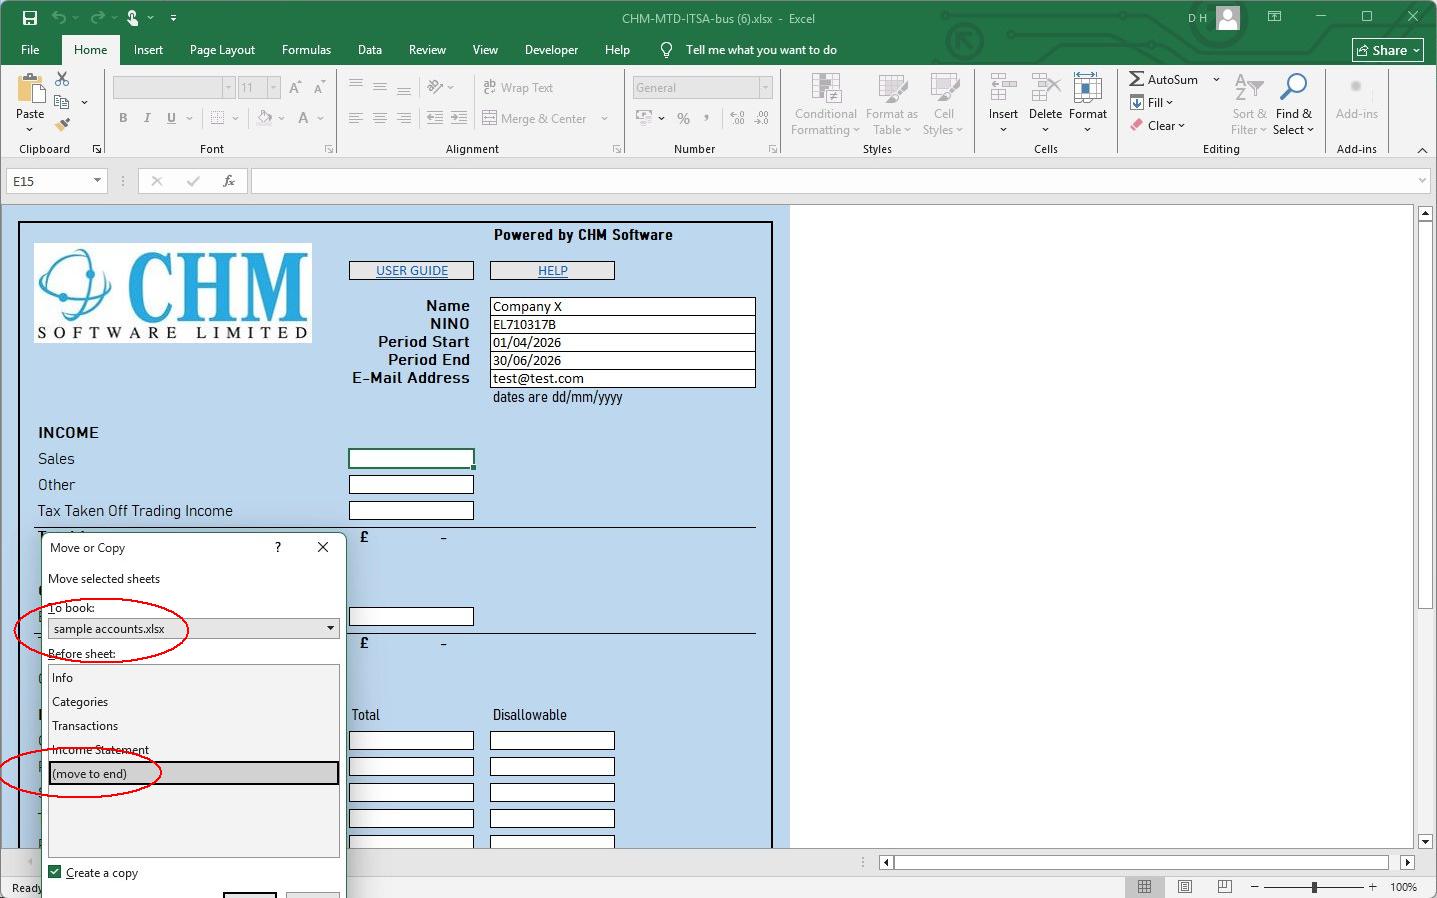Image resolution: width=1437 pixels, height=898 pixels.
Task: Adjust the zoom slider
Action: tap(1314, 887)
